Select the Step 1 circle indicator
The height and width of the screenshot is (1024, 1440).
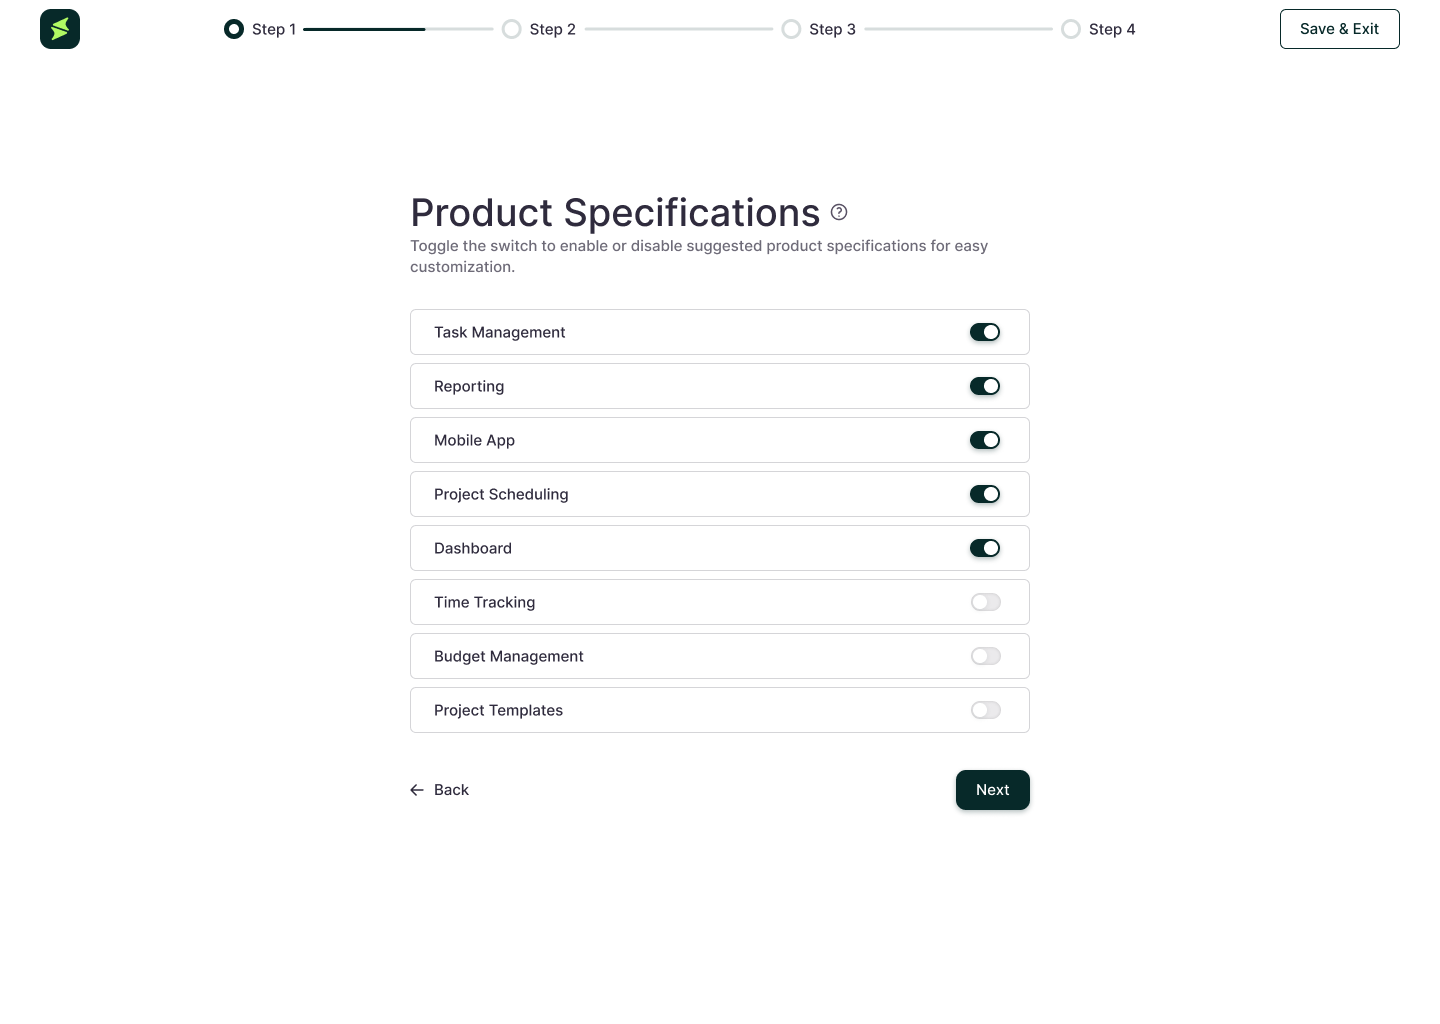(x=234, y=29)
